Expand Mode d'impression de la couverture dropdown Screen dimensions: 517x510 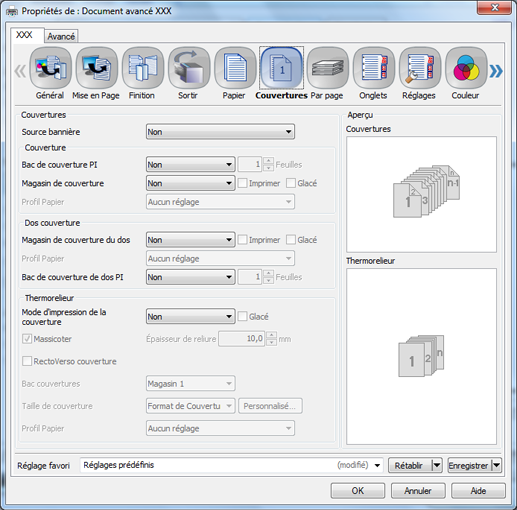click(x=190, y=316)
